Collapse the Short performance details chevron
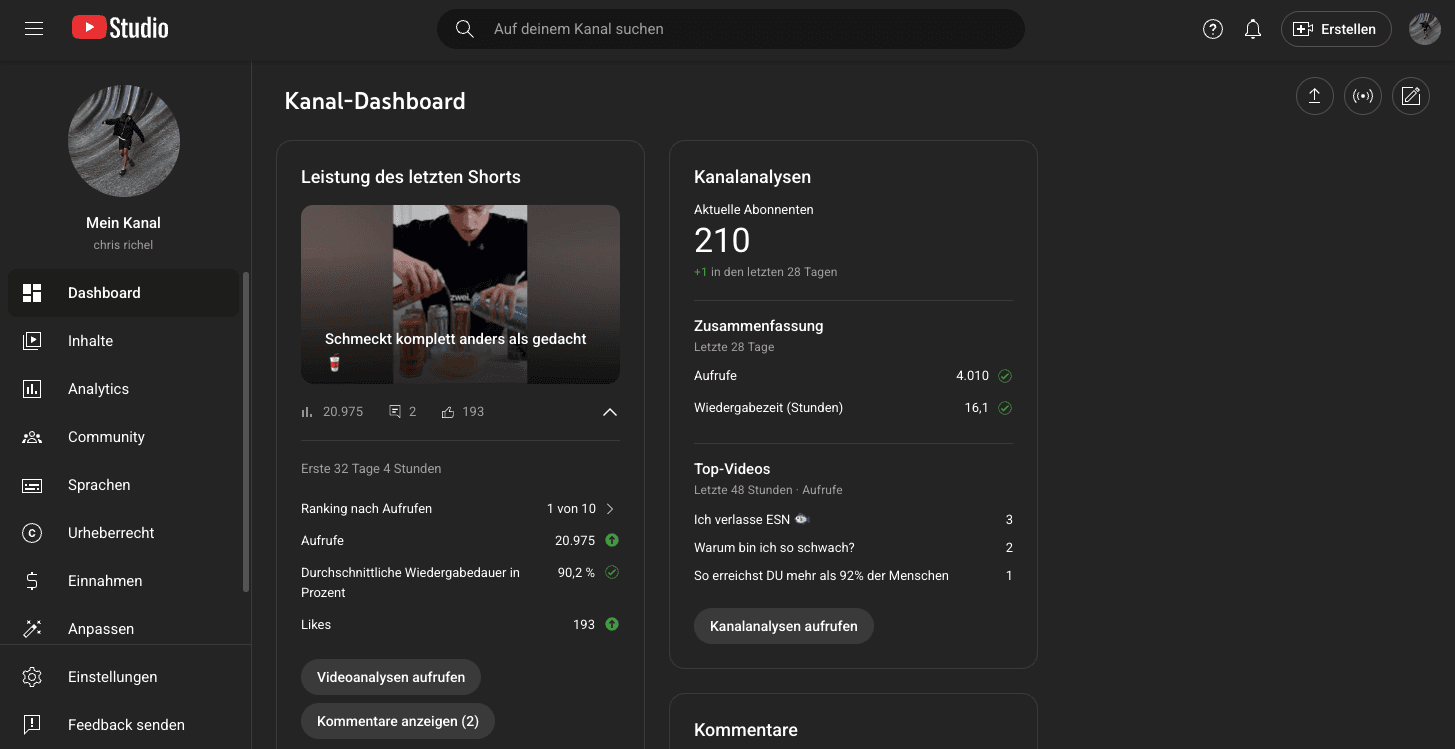Screen dimensions: 1455x749 [610, 412]
